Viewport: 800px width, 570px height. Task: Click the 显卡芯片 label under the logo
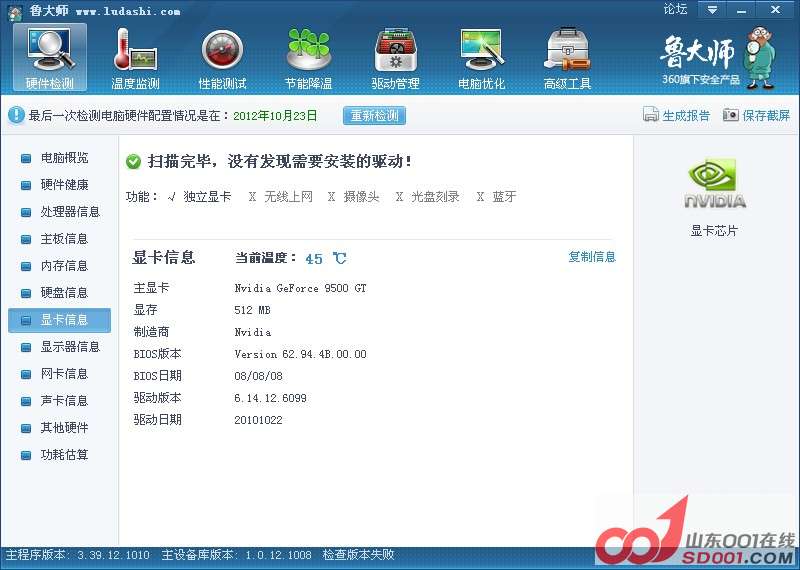pos(714,231)
